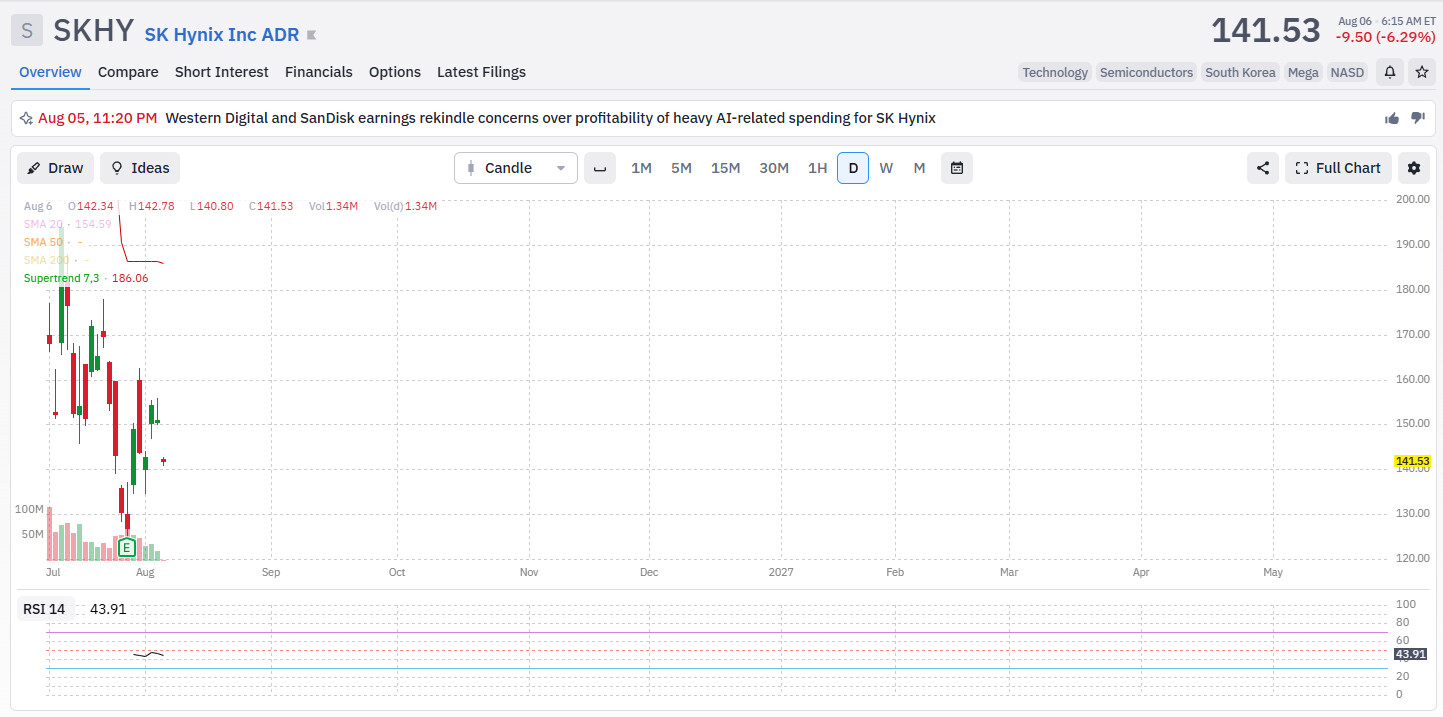Switch to the Compare tab
This screenshot has width=1443, height=717.
coord(128,72)
